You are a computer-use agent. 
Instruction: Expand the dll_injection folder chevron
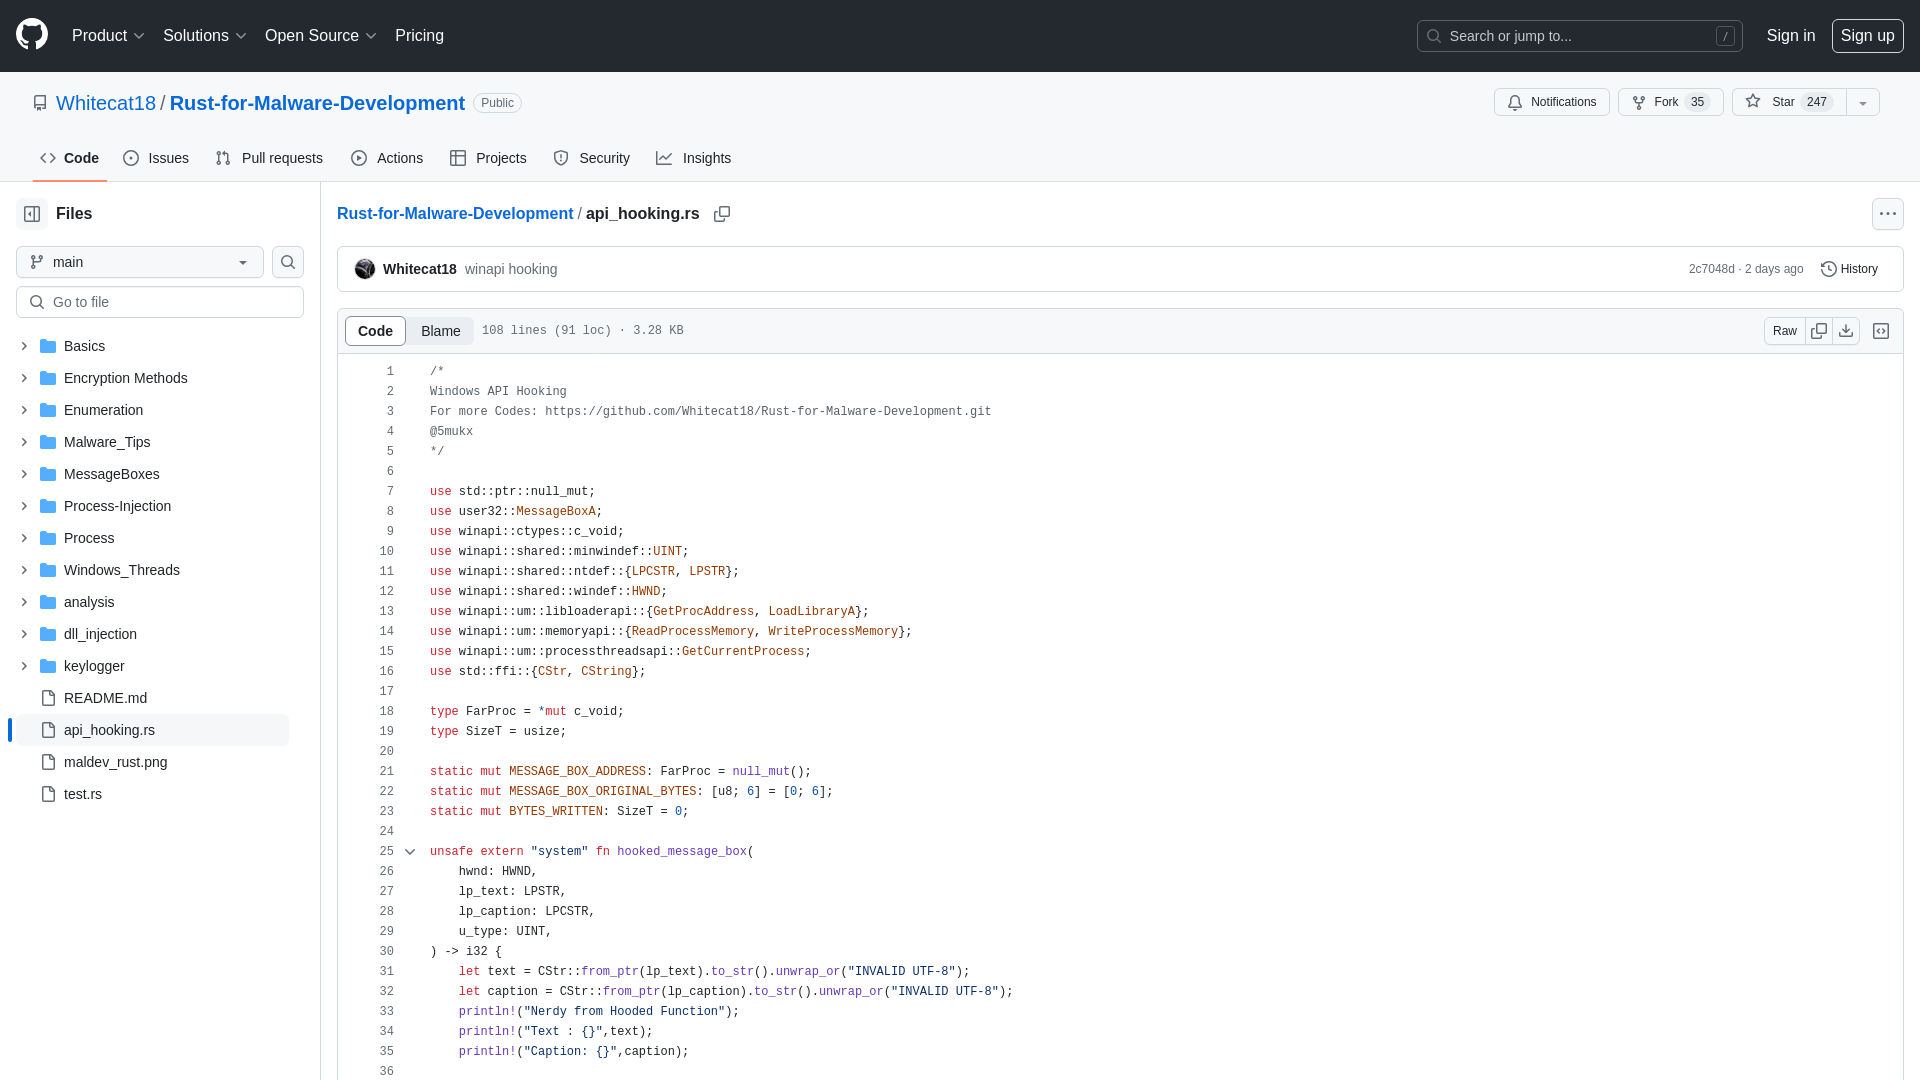(x=24, y=634)
